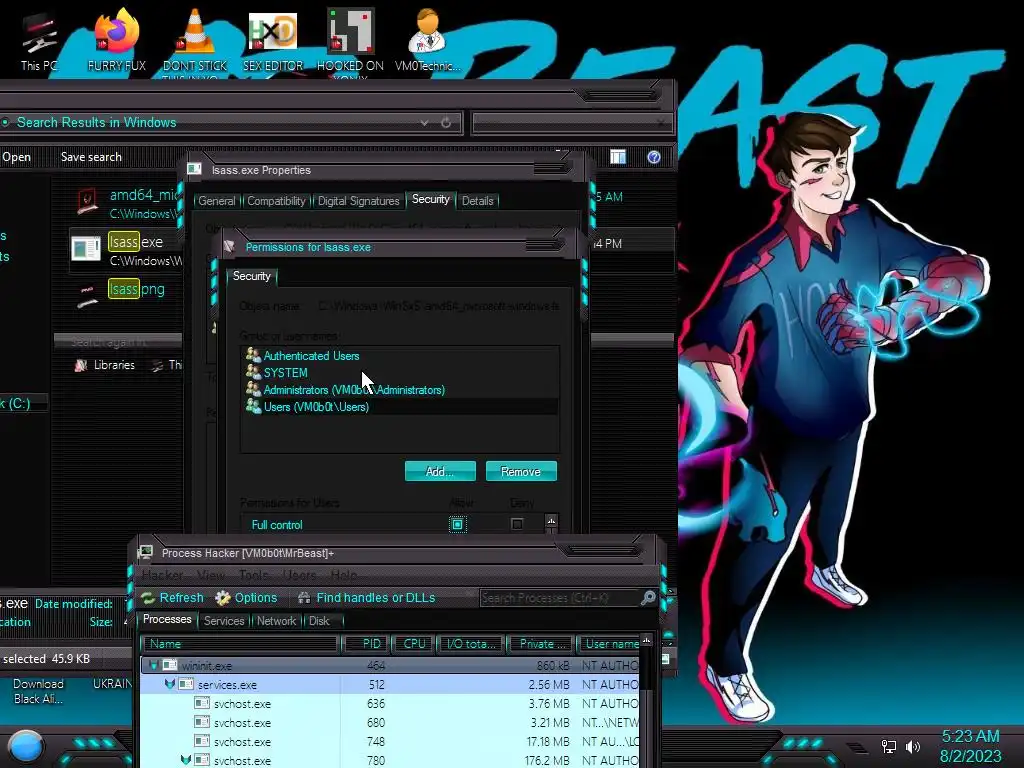Select the amd64_mic folder icon in results

87,200
